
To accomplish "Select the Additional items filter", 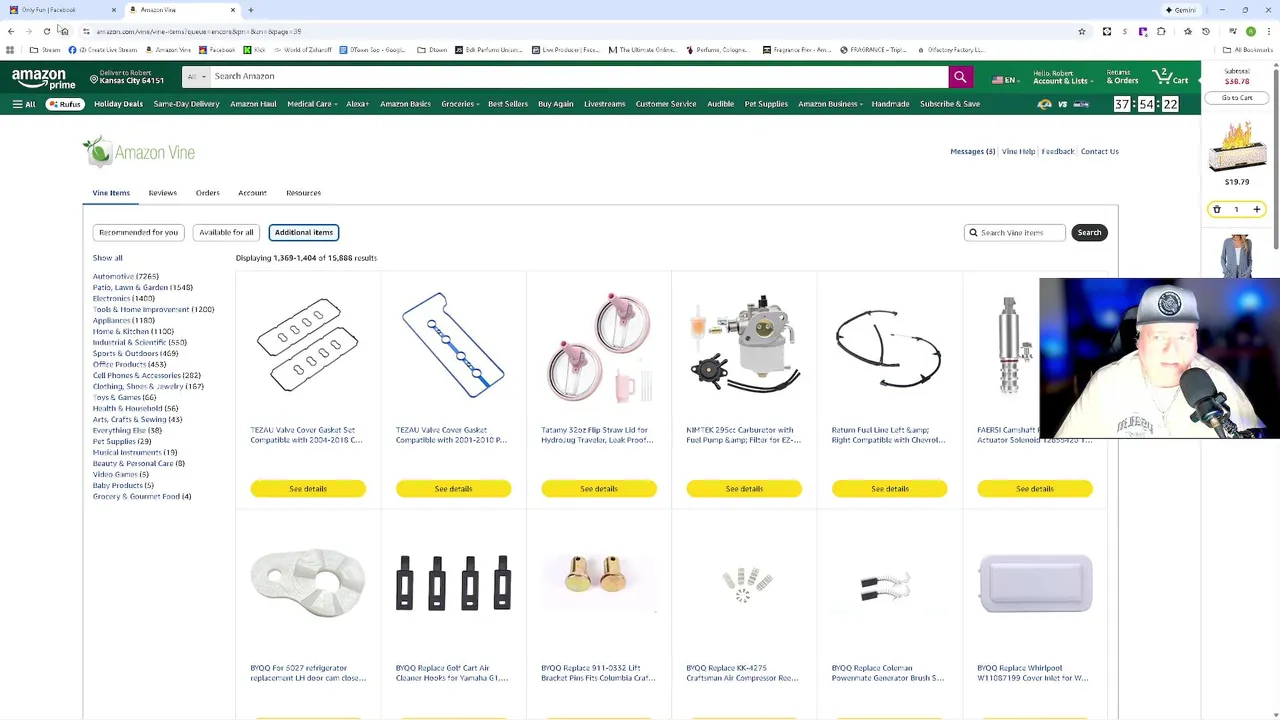I will click(x=304, y=232).
